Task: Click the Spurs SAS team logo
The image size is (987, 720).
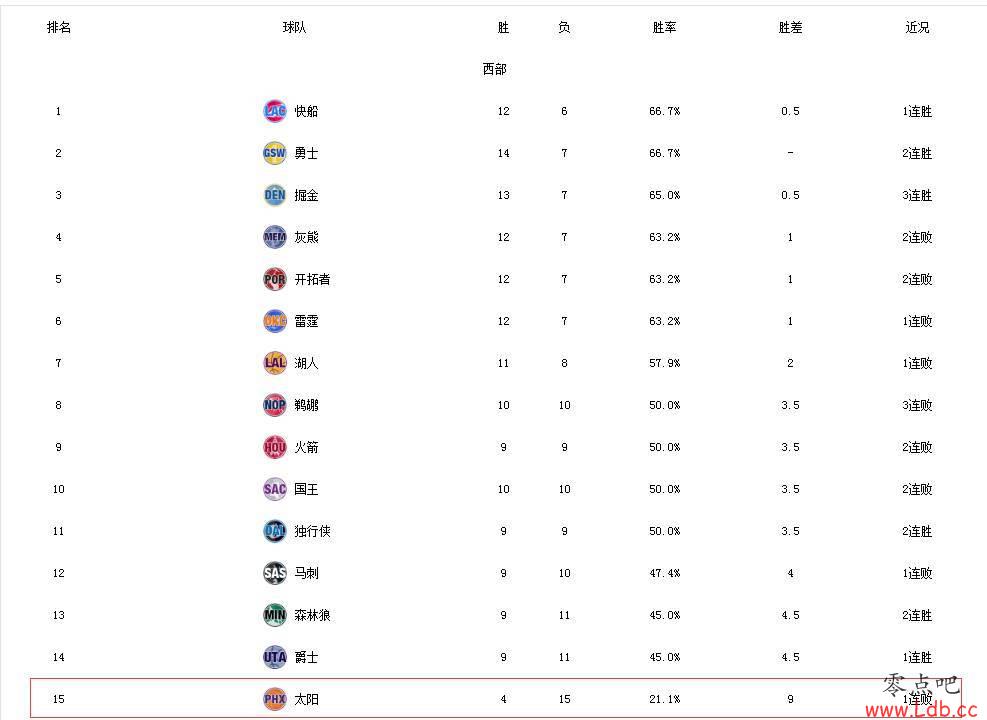Action: coord(274,573)
